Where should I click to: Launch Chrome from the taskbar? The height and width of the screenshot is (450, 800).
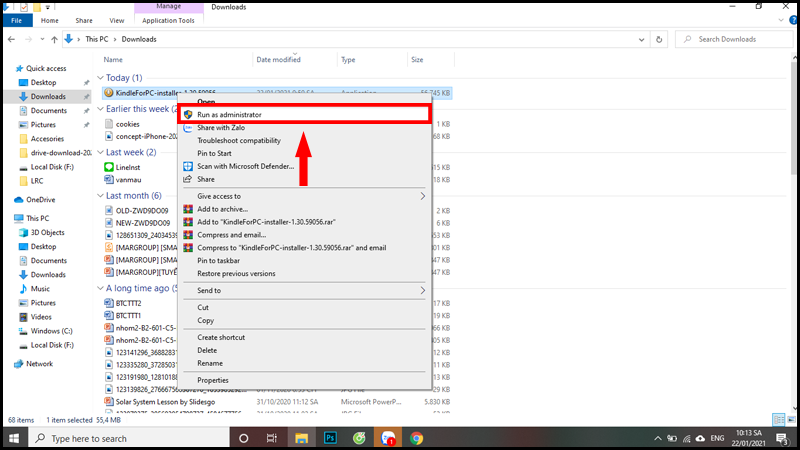416,438
